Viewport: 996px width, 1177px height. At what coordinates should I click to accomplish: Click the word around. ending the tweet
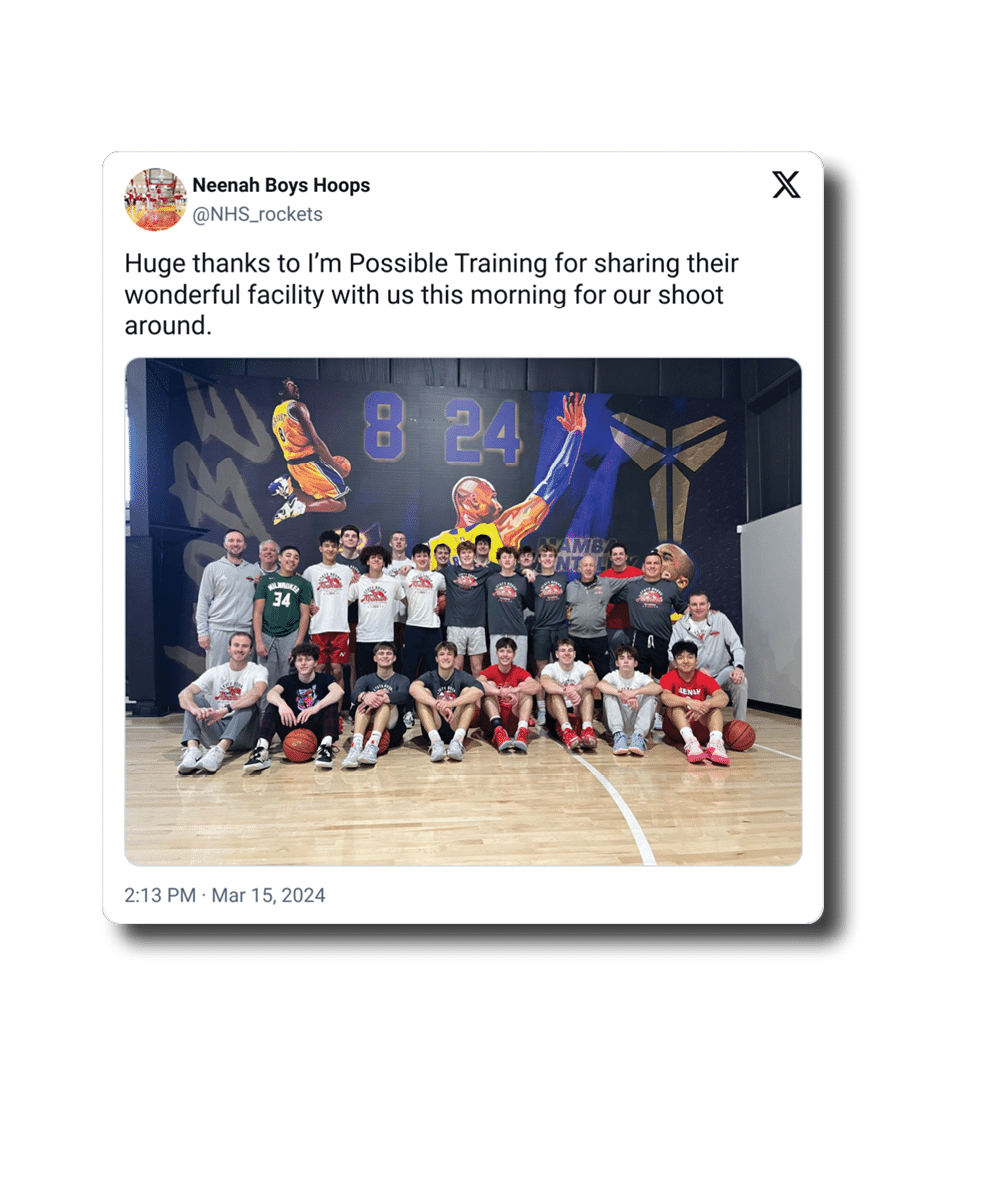click(x=168, y=326)
